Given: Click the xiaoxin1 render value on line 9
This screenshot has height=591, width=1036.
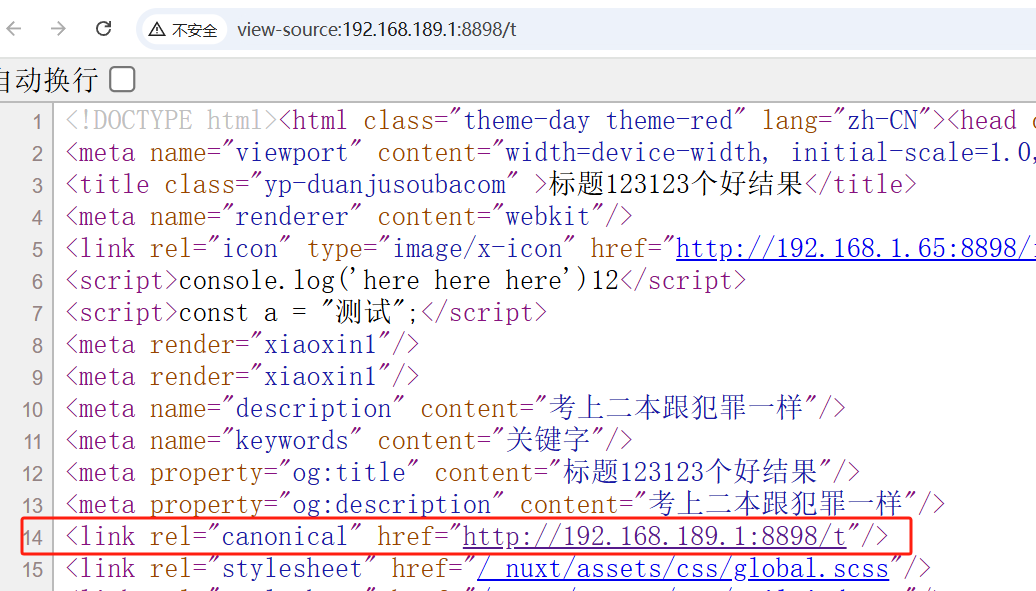Looking at the screenshot, I should tap(320, 377).
